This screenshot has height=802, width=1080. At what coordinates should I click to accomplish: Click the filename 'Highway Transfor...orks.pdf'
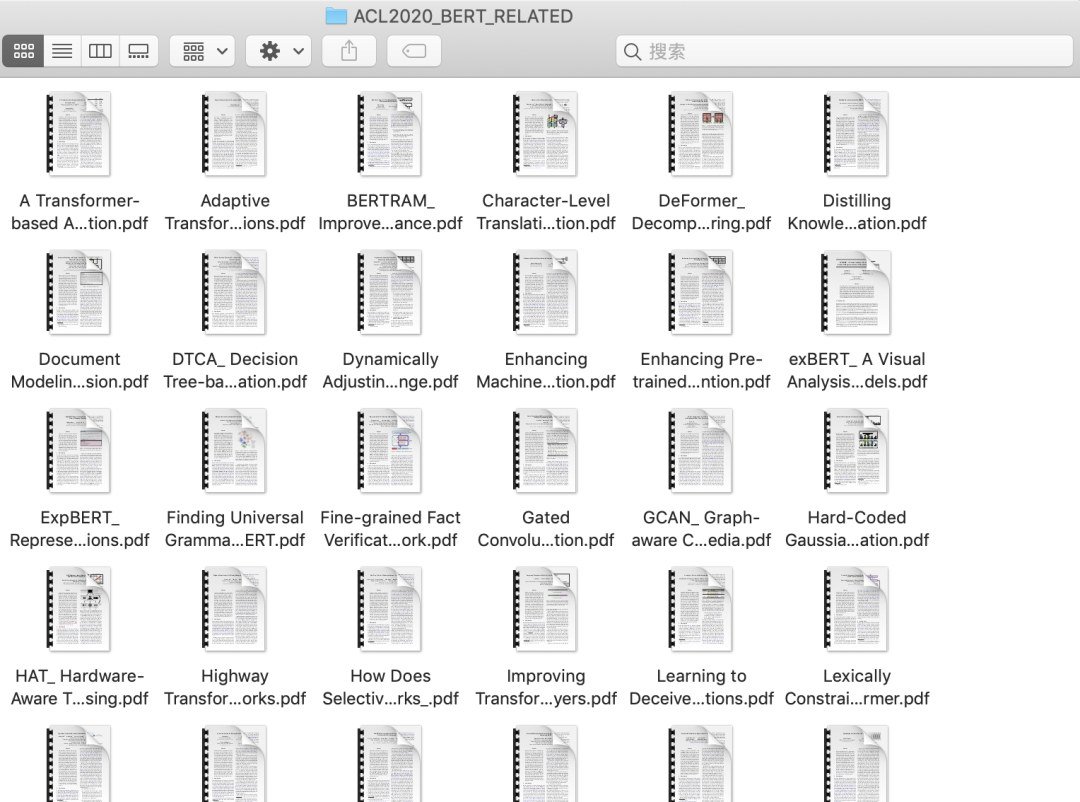click(x=235, y=687)
